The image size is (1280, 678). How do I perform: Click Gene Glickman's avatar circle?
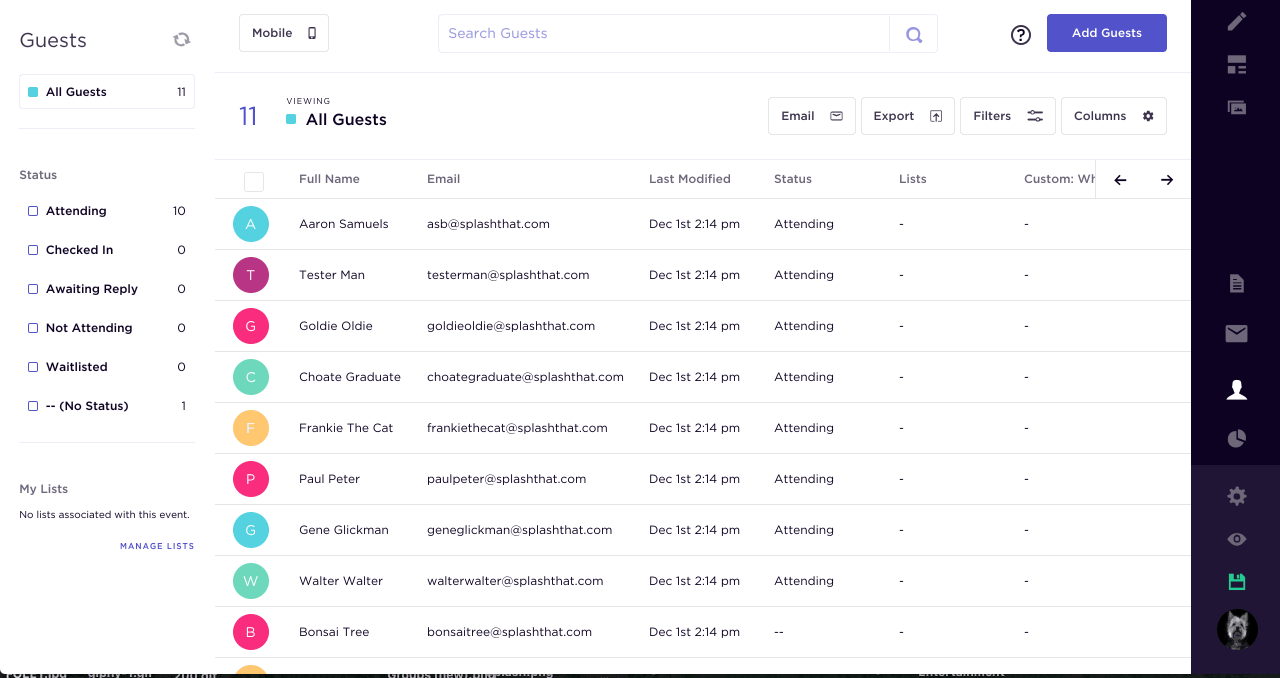pos(251,530)
